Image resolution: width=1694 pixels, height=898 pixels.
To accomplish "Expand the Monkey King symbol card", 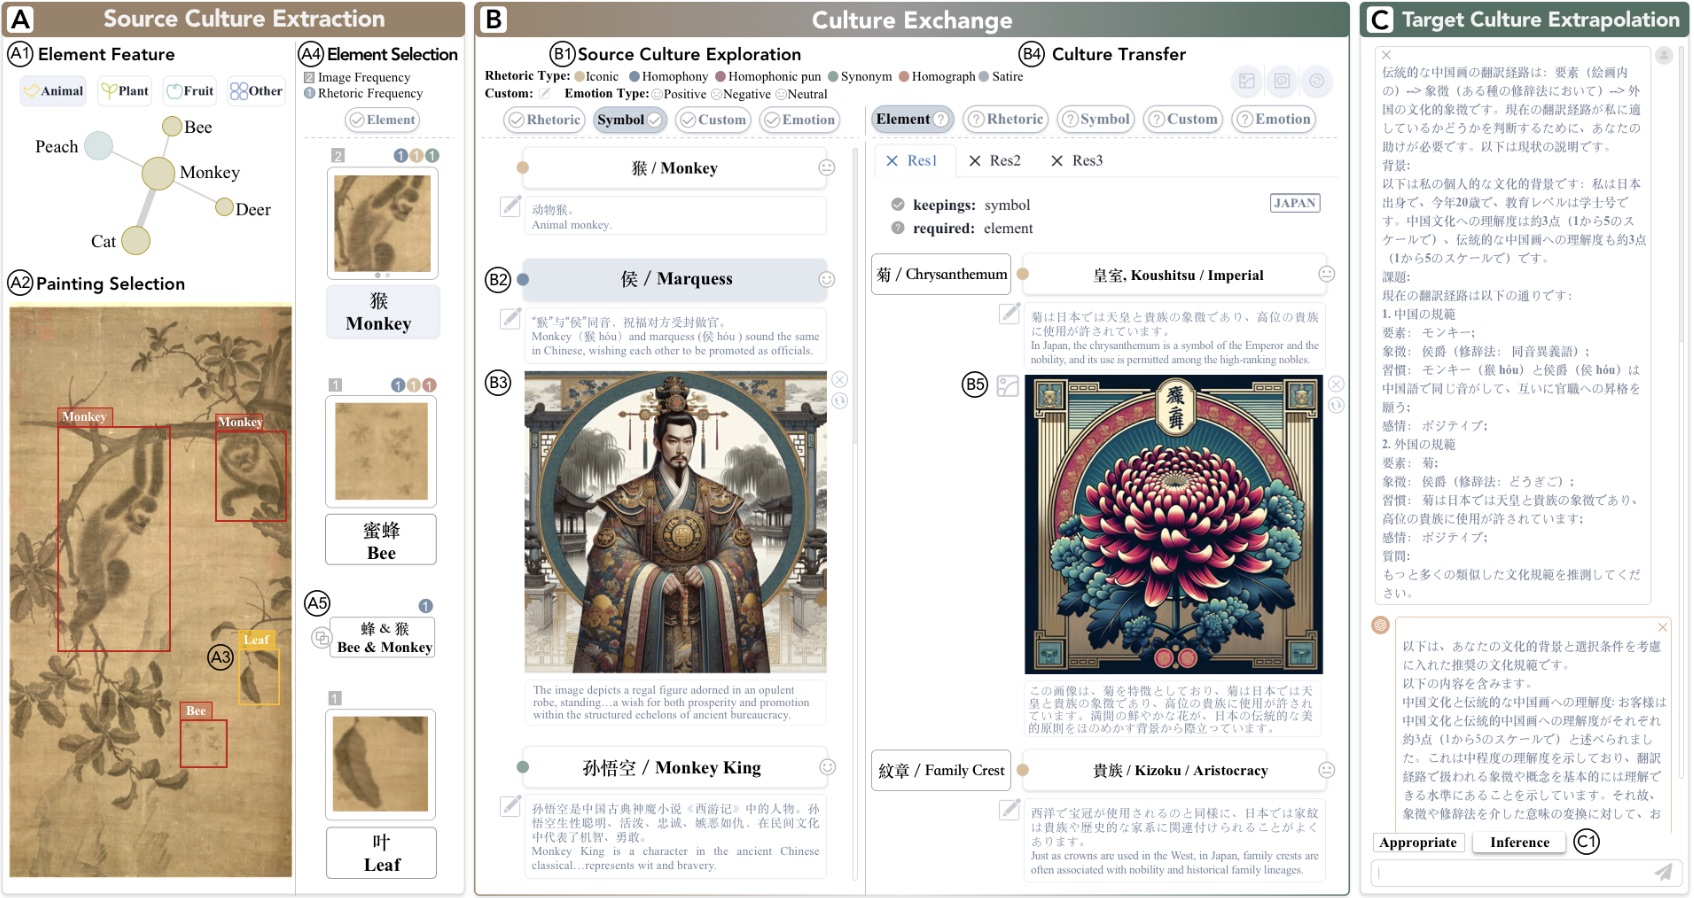I will (x=672, y=768).
